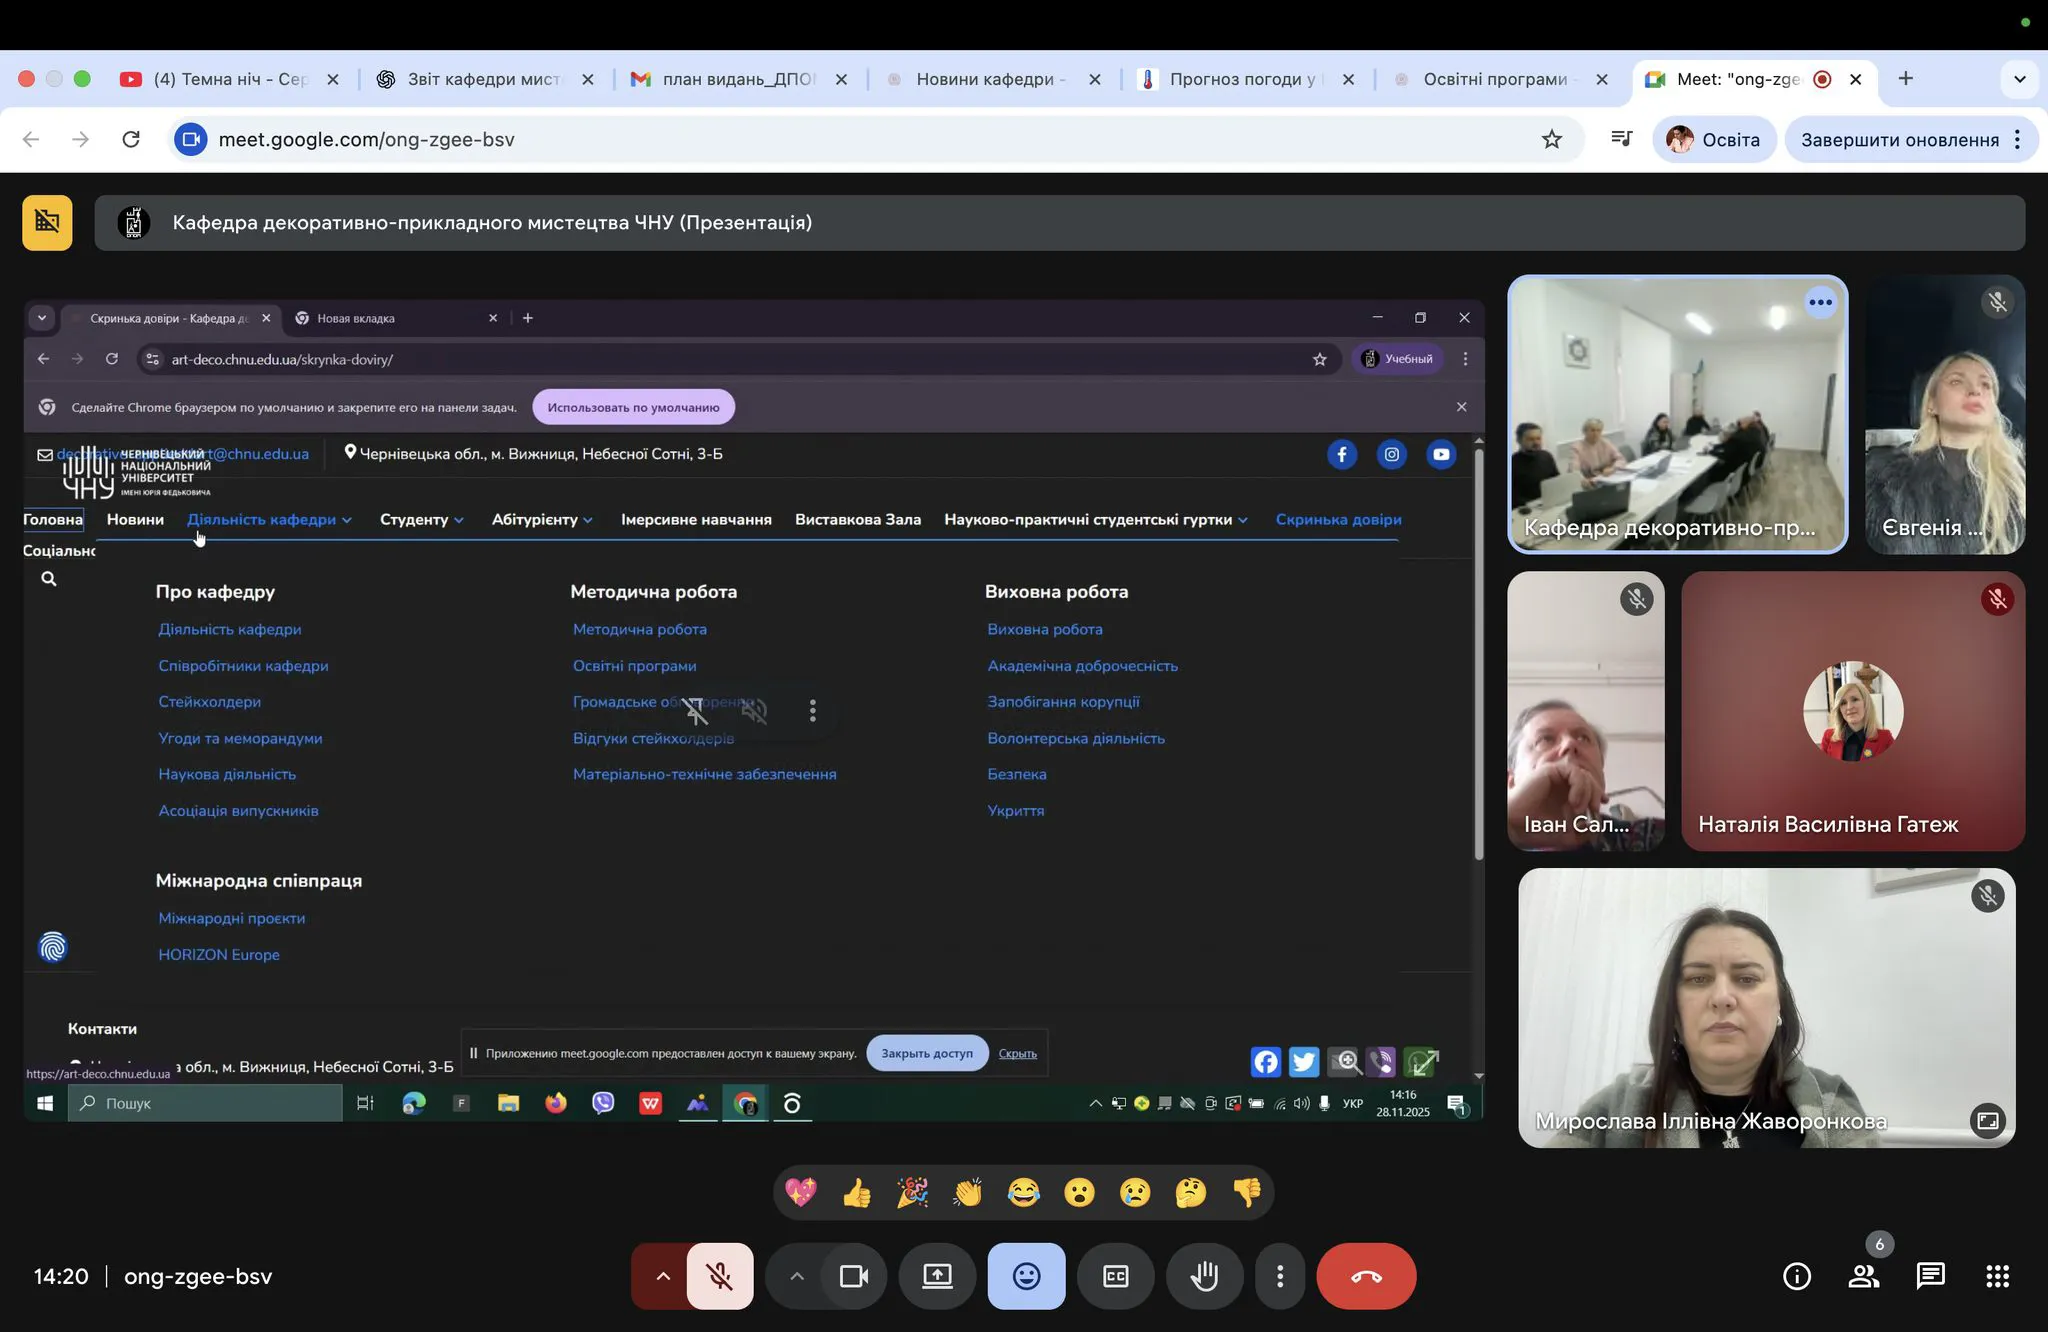Expand video settings arrow beside camera
This screenshot has width=2048, height=1332.
click(x=796, y=1276)
